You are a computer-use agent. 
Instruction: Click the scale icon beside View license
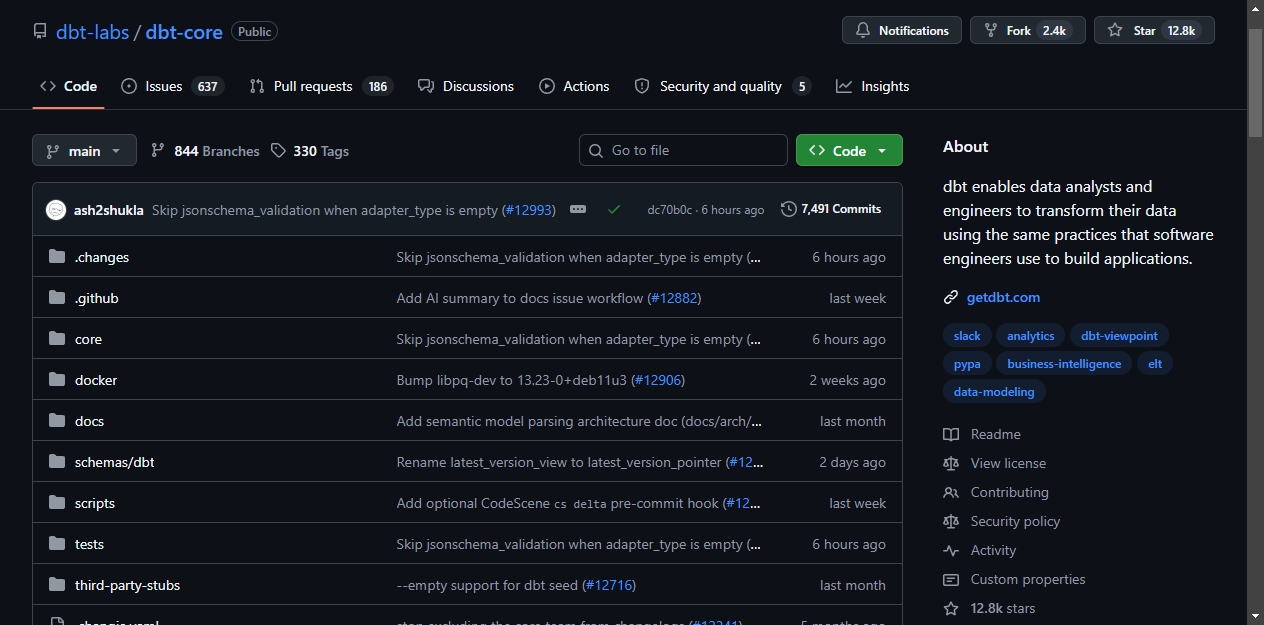(951, 463)
